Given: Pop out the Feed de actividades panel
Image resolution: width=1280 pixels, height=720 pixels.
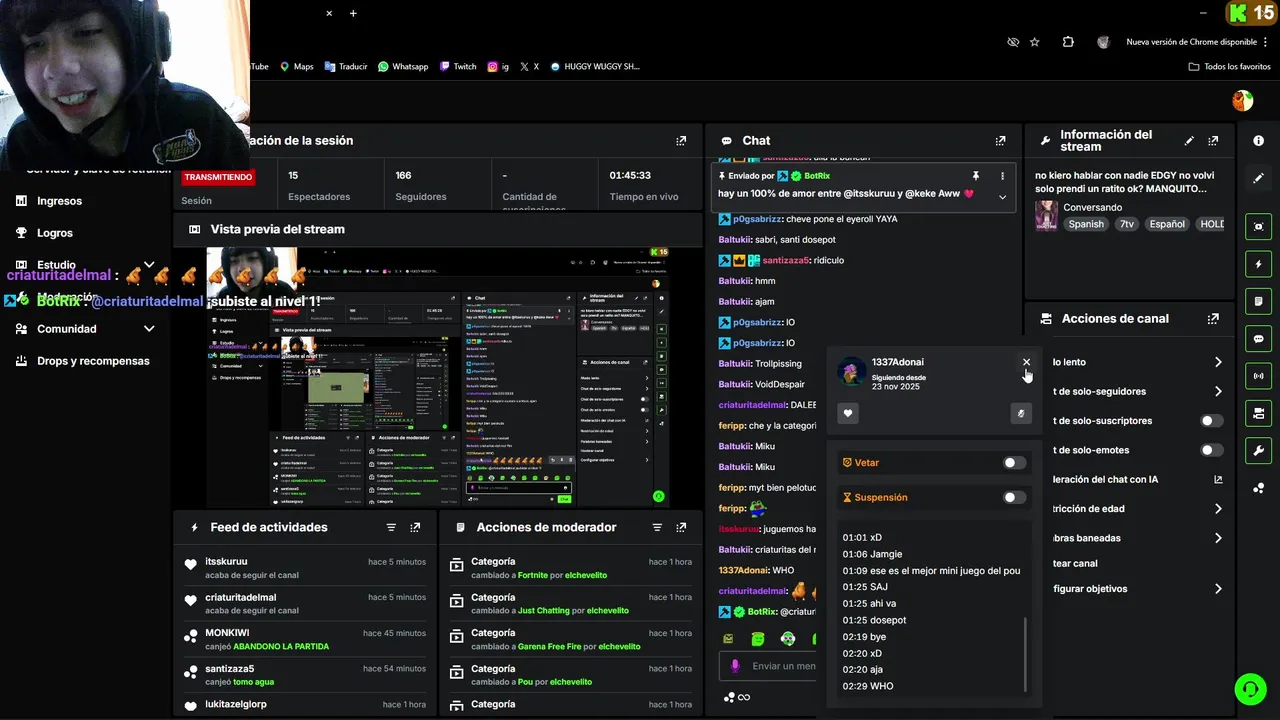Looking at the screenshot, I should [x=415, y=527].
